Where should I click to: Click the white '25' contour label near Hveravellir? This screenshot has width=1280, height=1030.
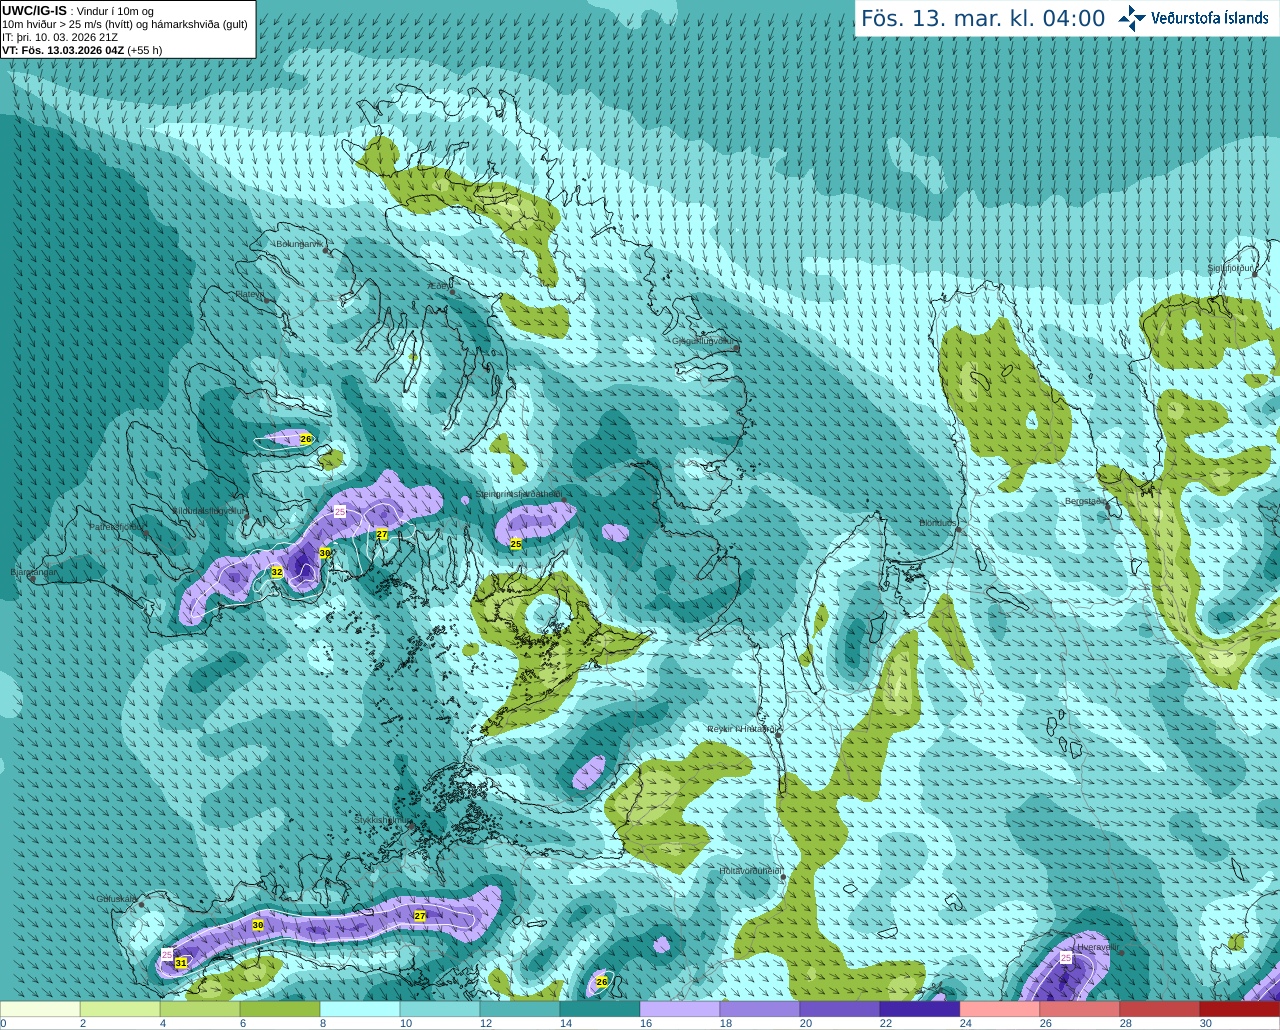coord(1066,958)
